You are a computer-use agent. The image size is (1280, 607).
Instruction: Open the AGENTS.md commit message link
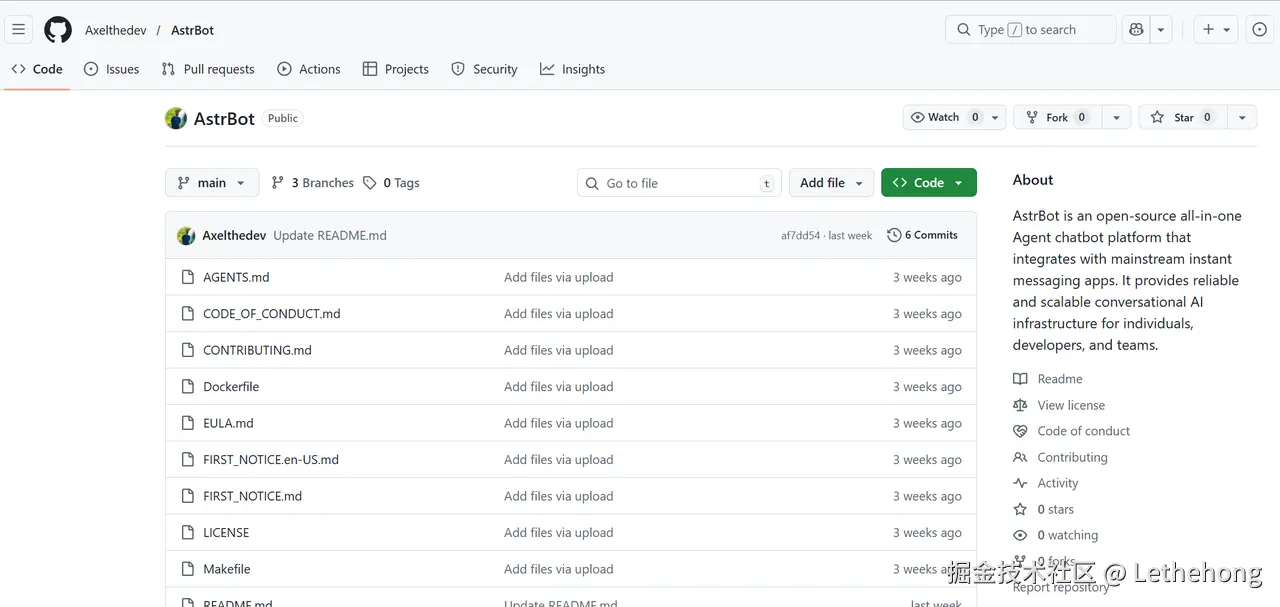[559, 277]
